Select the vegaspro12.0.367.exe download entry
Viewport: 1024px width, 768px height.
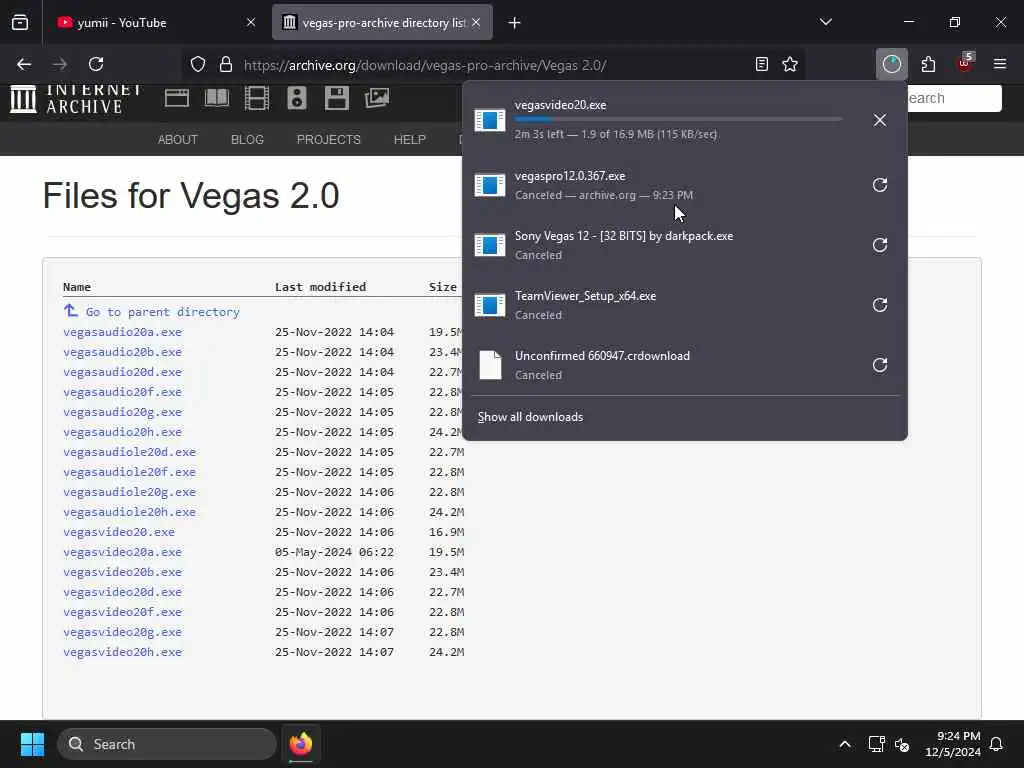[x=663, y=185]
